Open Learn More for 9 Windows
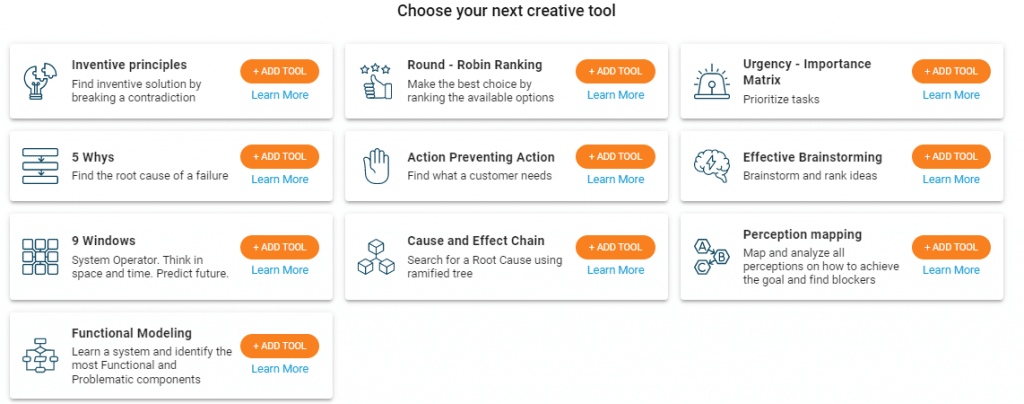 (280, 270)
